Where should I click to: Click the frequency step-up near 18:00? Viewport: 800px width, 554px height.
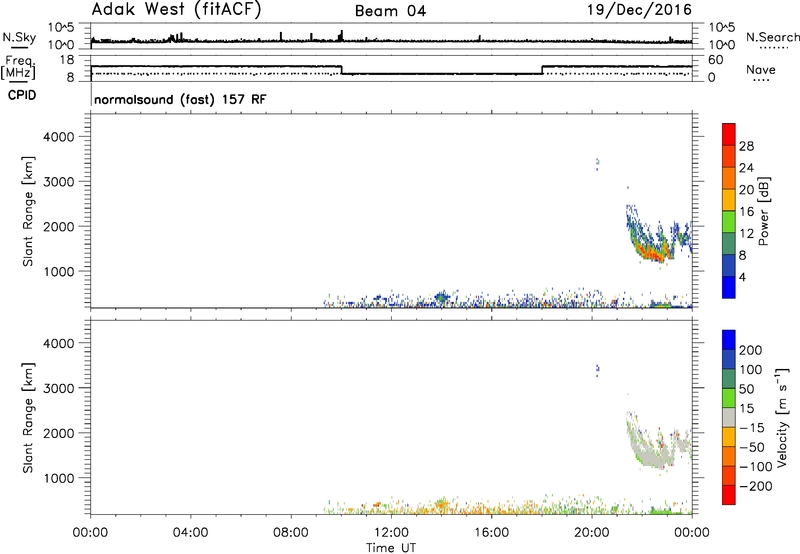(x=542, y=70)
